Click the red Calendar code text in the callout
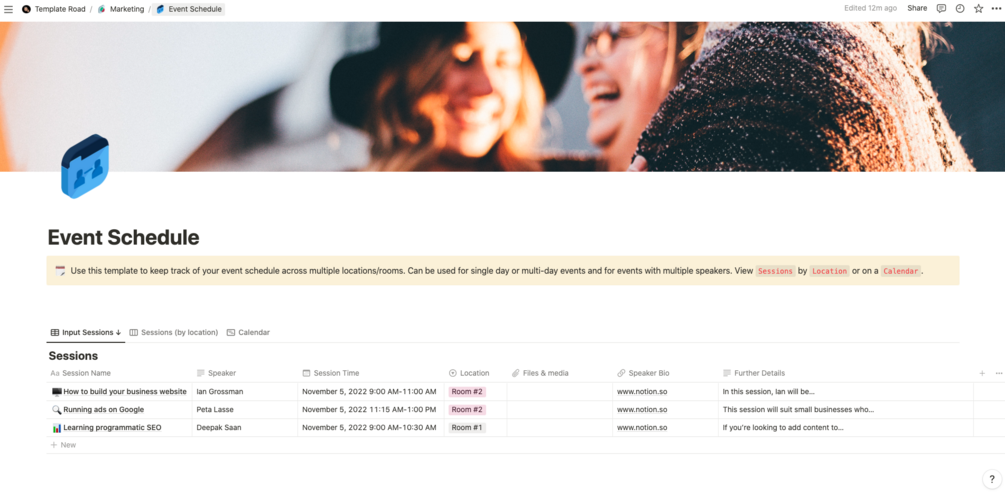Image resolution: width=1005 pixels, height=494 pixels. coord(901,271)
